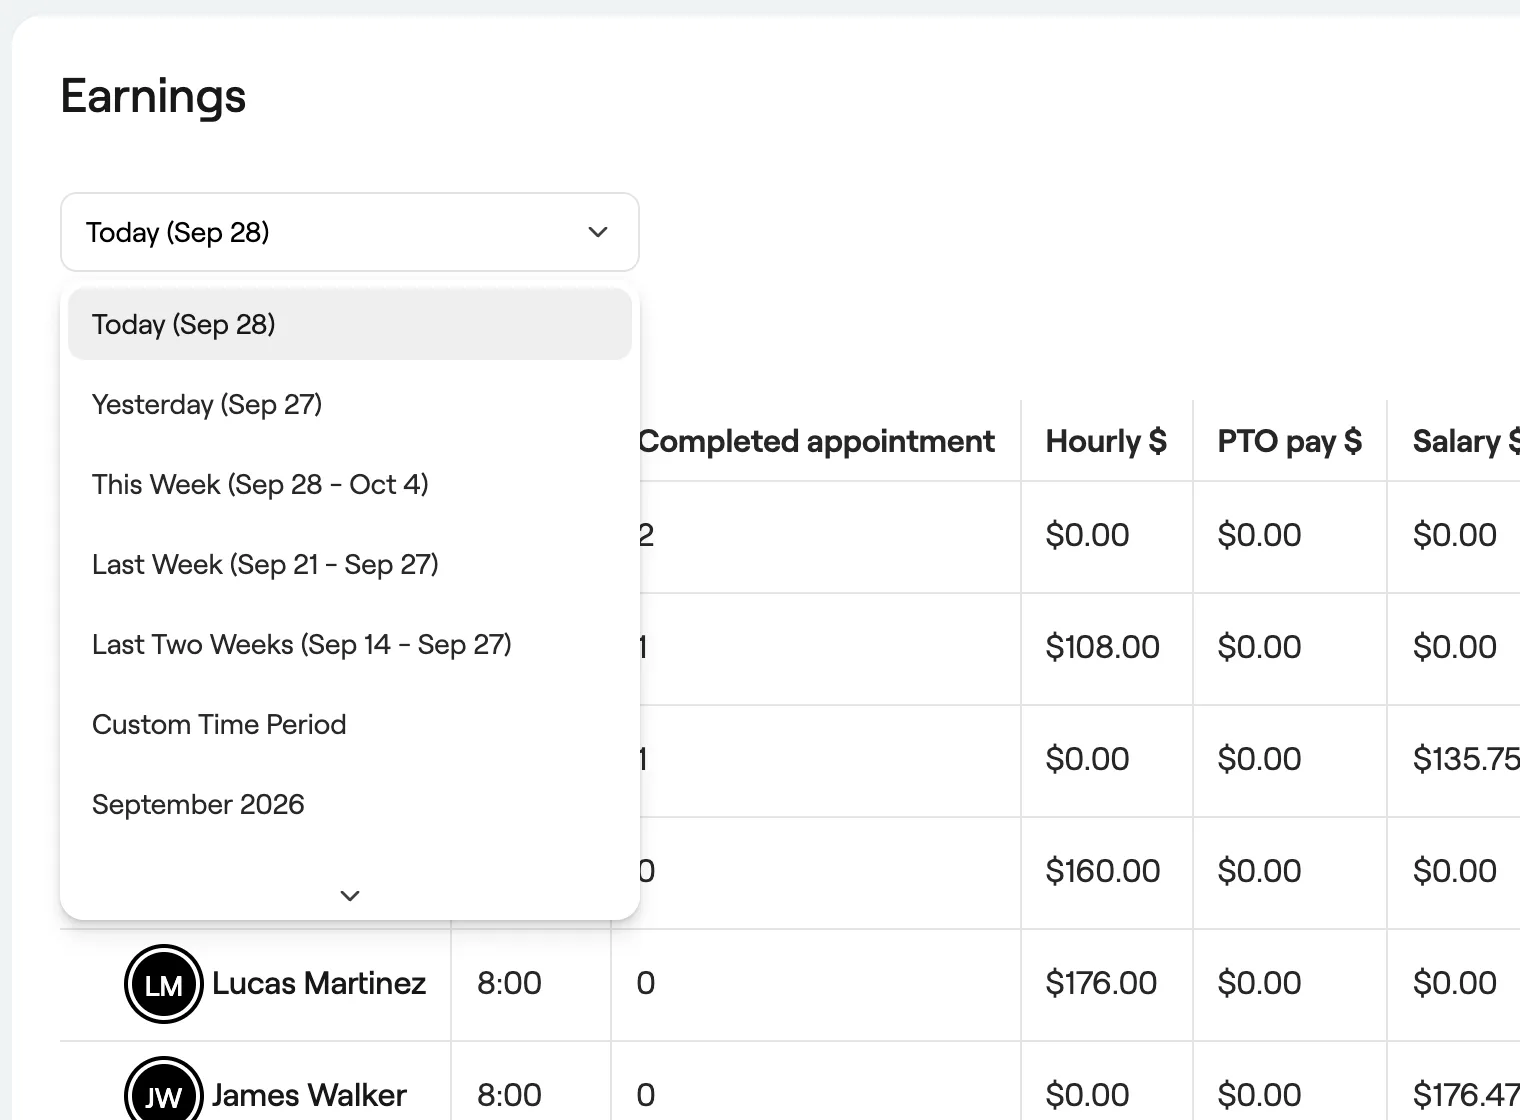The width and height of the screenshot is (1520, 1120).
Task: Click the LM avatar for Lucas Martinez
Action: tap(164, 984)
